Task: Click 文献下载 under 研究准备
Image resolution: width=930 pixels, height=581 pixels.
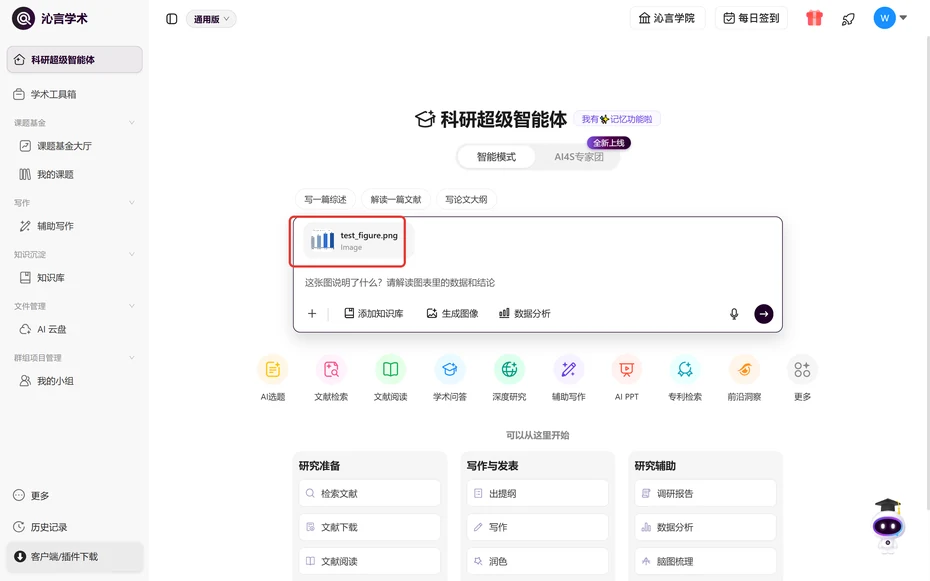Action: pos(370,527)
